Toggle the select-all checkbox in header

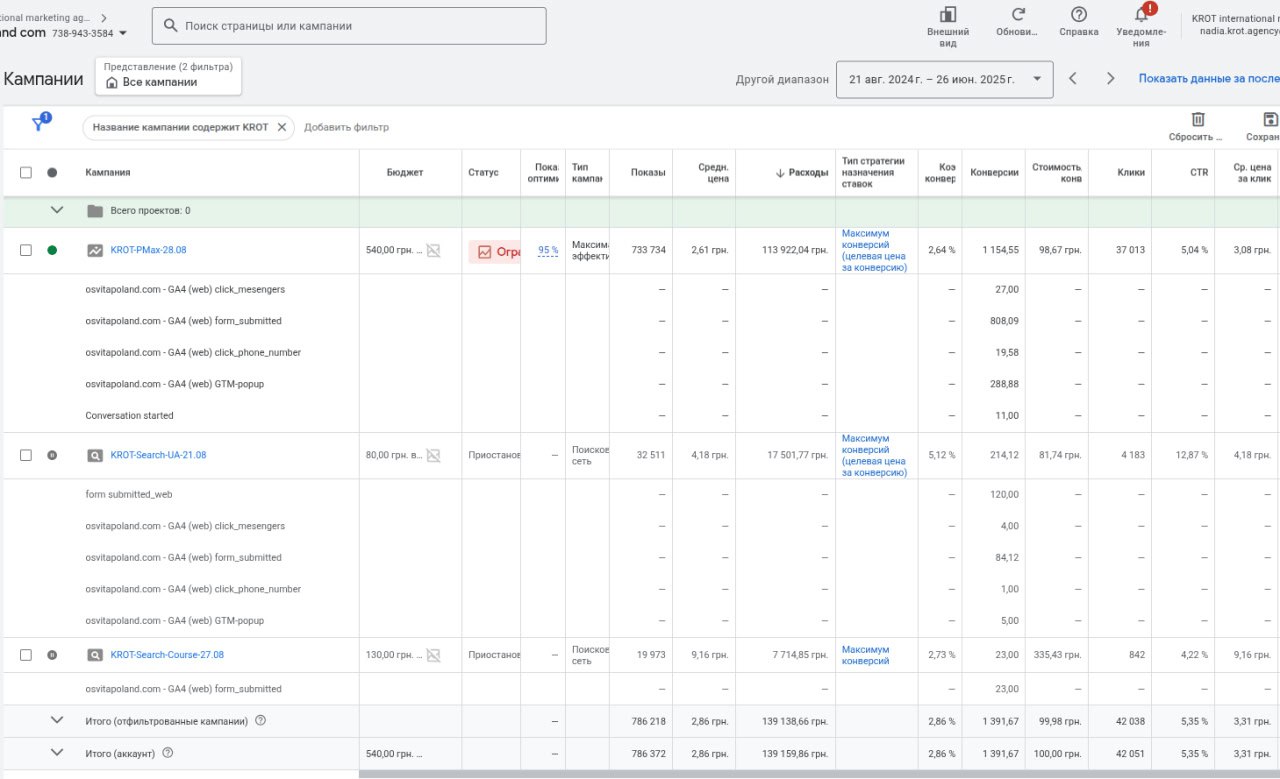(x=26, y=173)
